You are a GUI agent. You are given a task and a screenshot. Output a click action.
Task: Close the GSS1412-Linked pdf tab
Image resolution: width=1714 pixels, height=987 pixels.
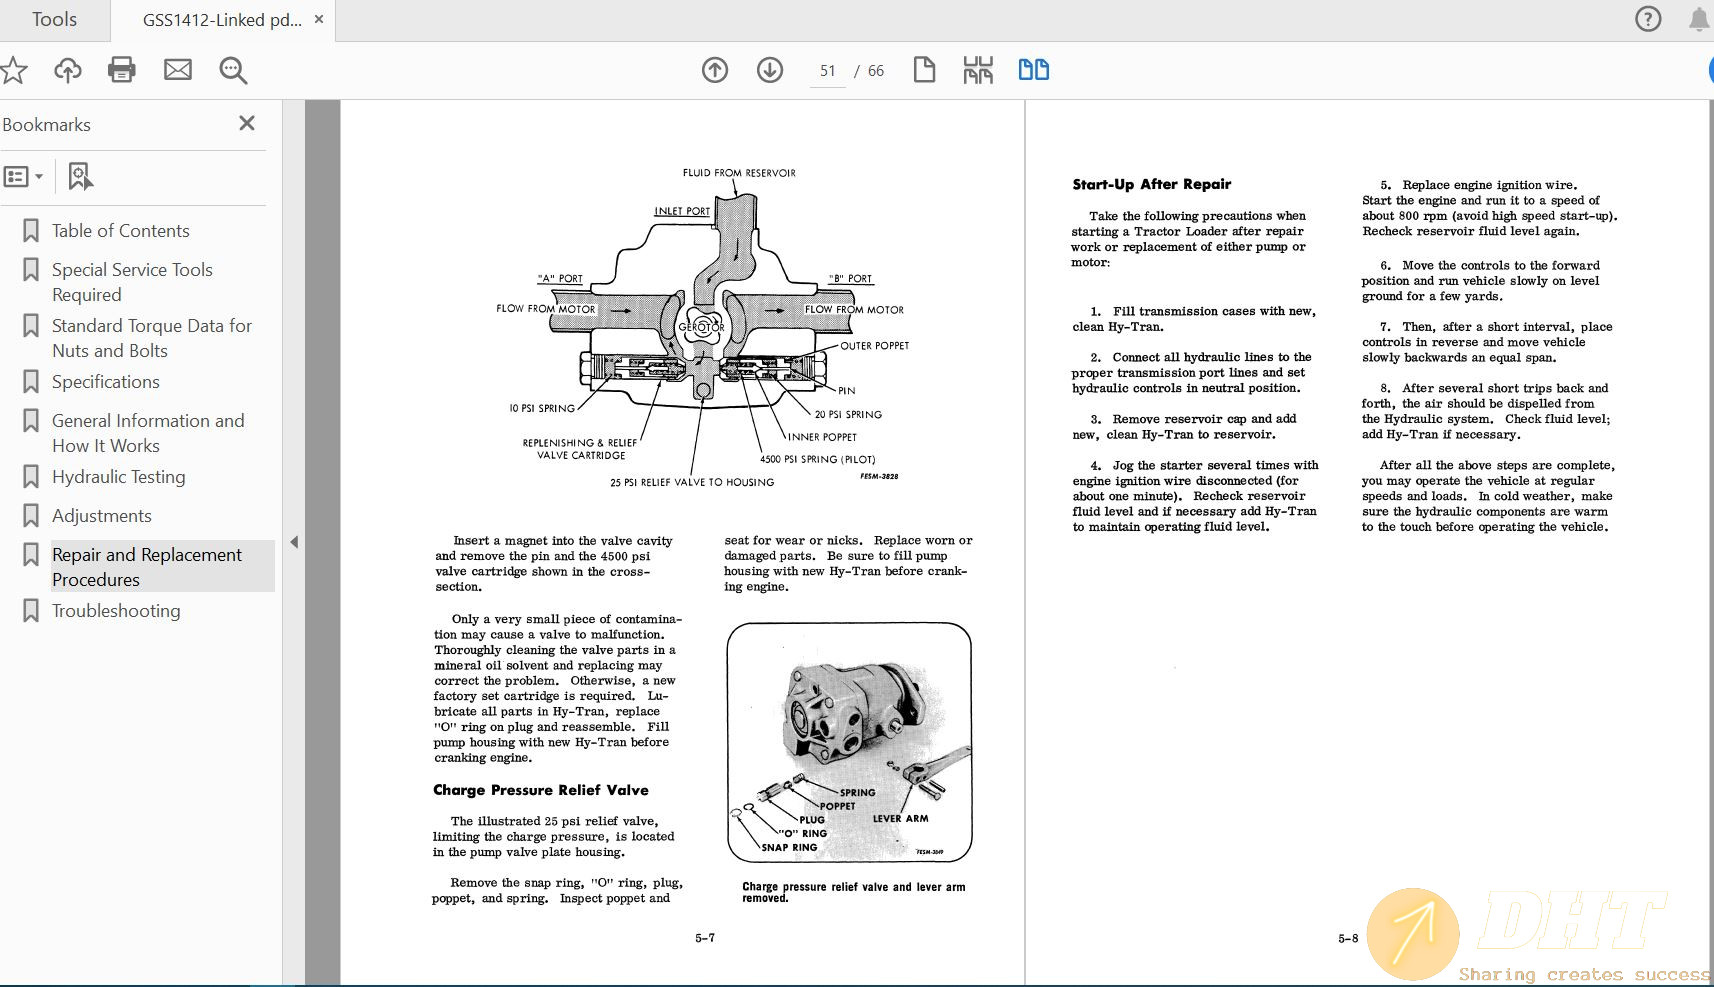(319, 19)
